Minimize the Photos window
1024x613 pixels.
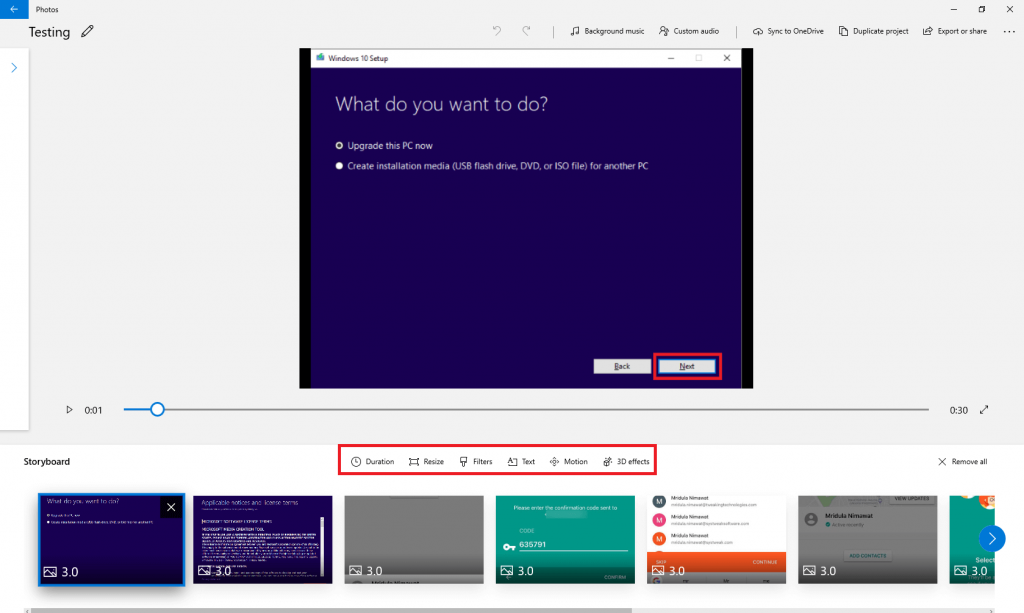953,9
